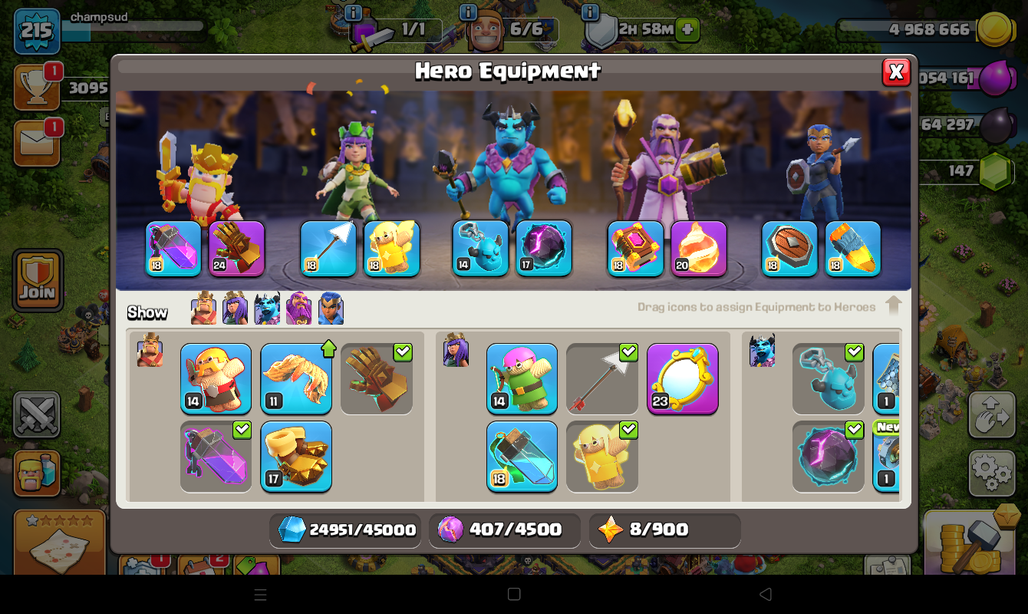Select the level 17 Spiky Ball equipment
The width and height of the screenshot is (1028, 614).
[x=296, y=457]
